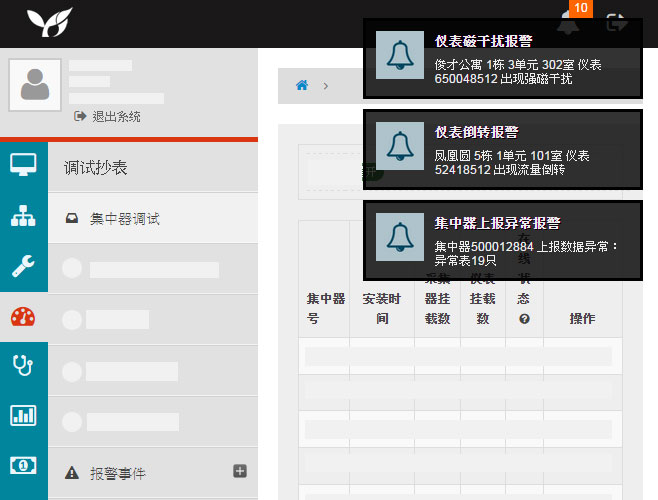Click the red dashboard gauge icon

click(23, 317)
